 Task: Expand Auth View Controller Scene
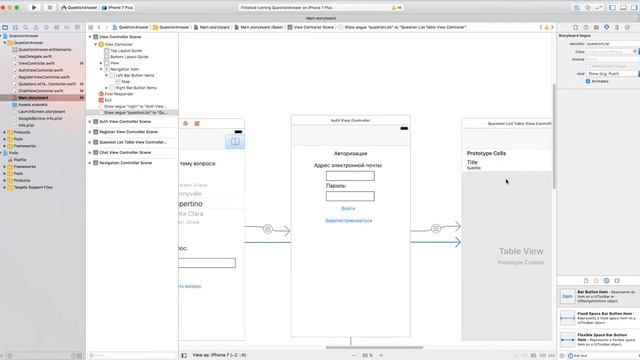pyautogui.click(x=90, y=122)
